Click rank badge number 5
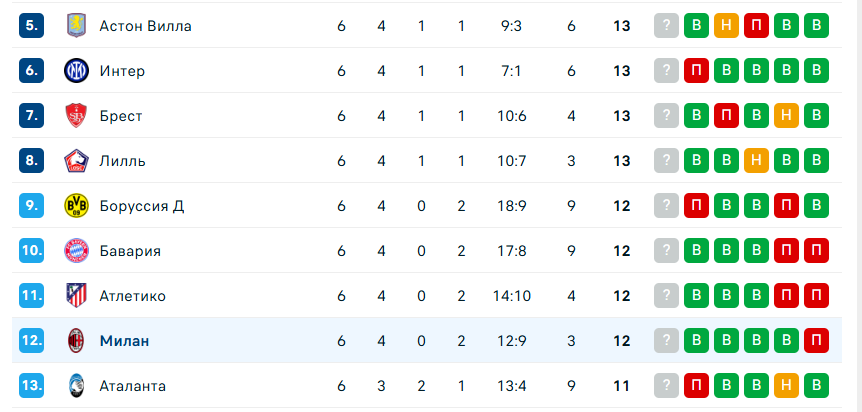862x412 pixels. 32,26
